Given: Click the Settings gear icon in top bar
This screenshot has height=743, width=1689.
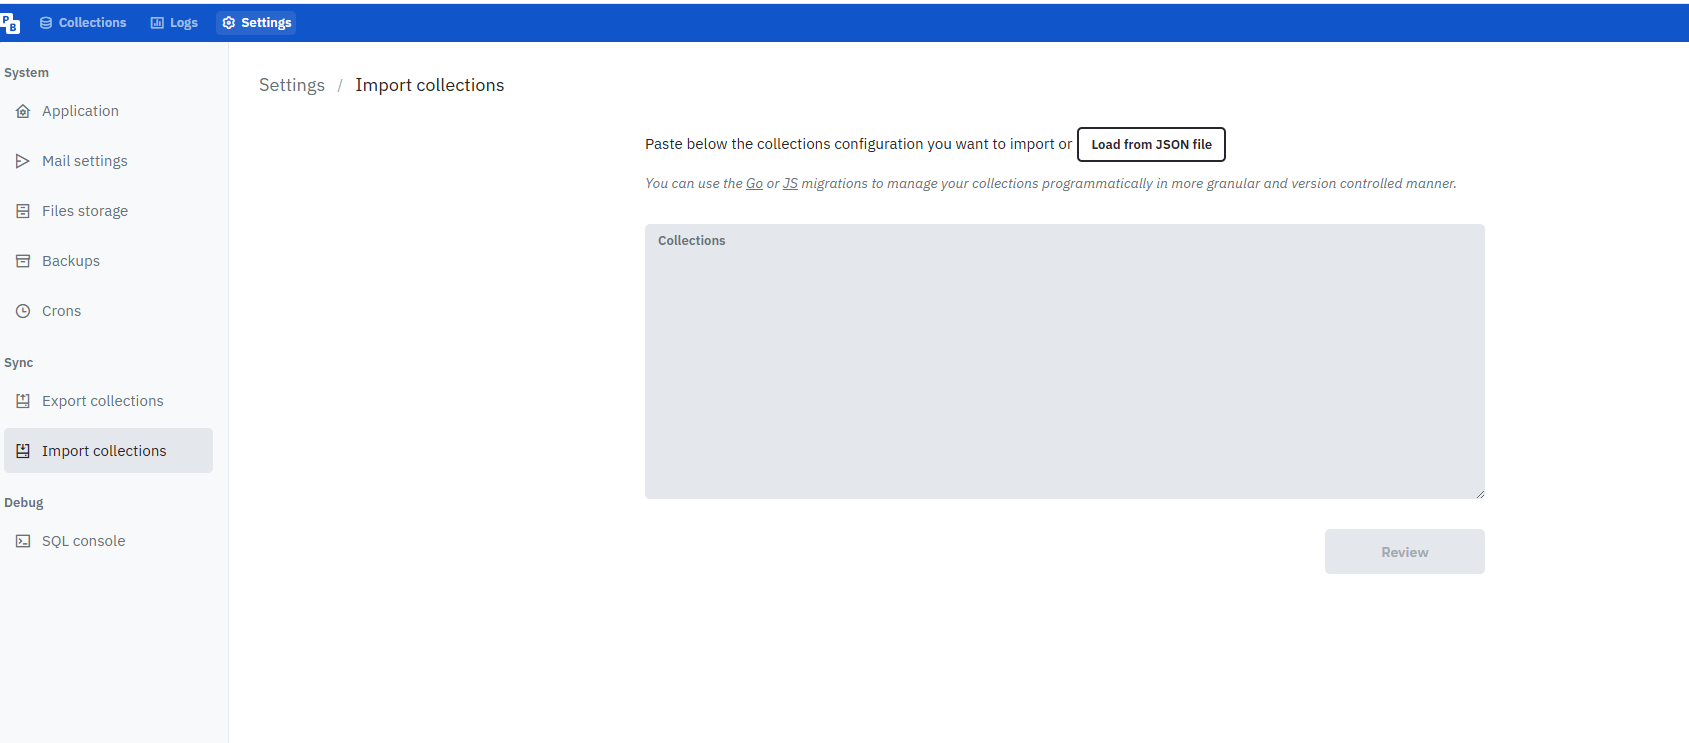Looking at the screenshot, I should [229, 23].
